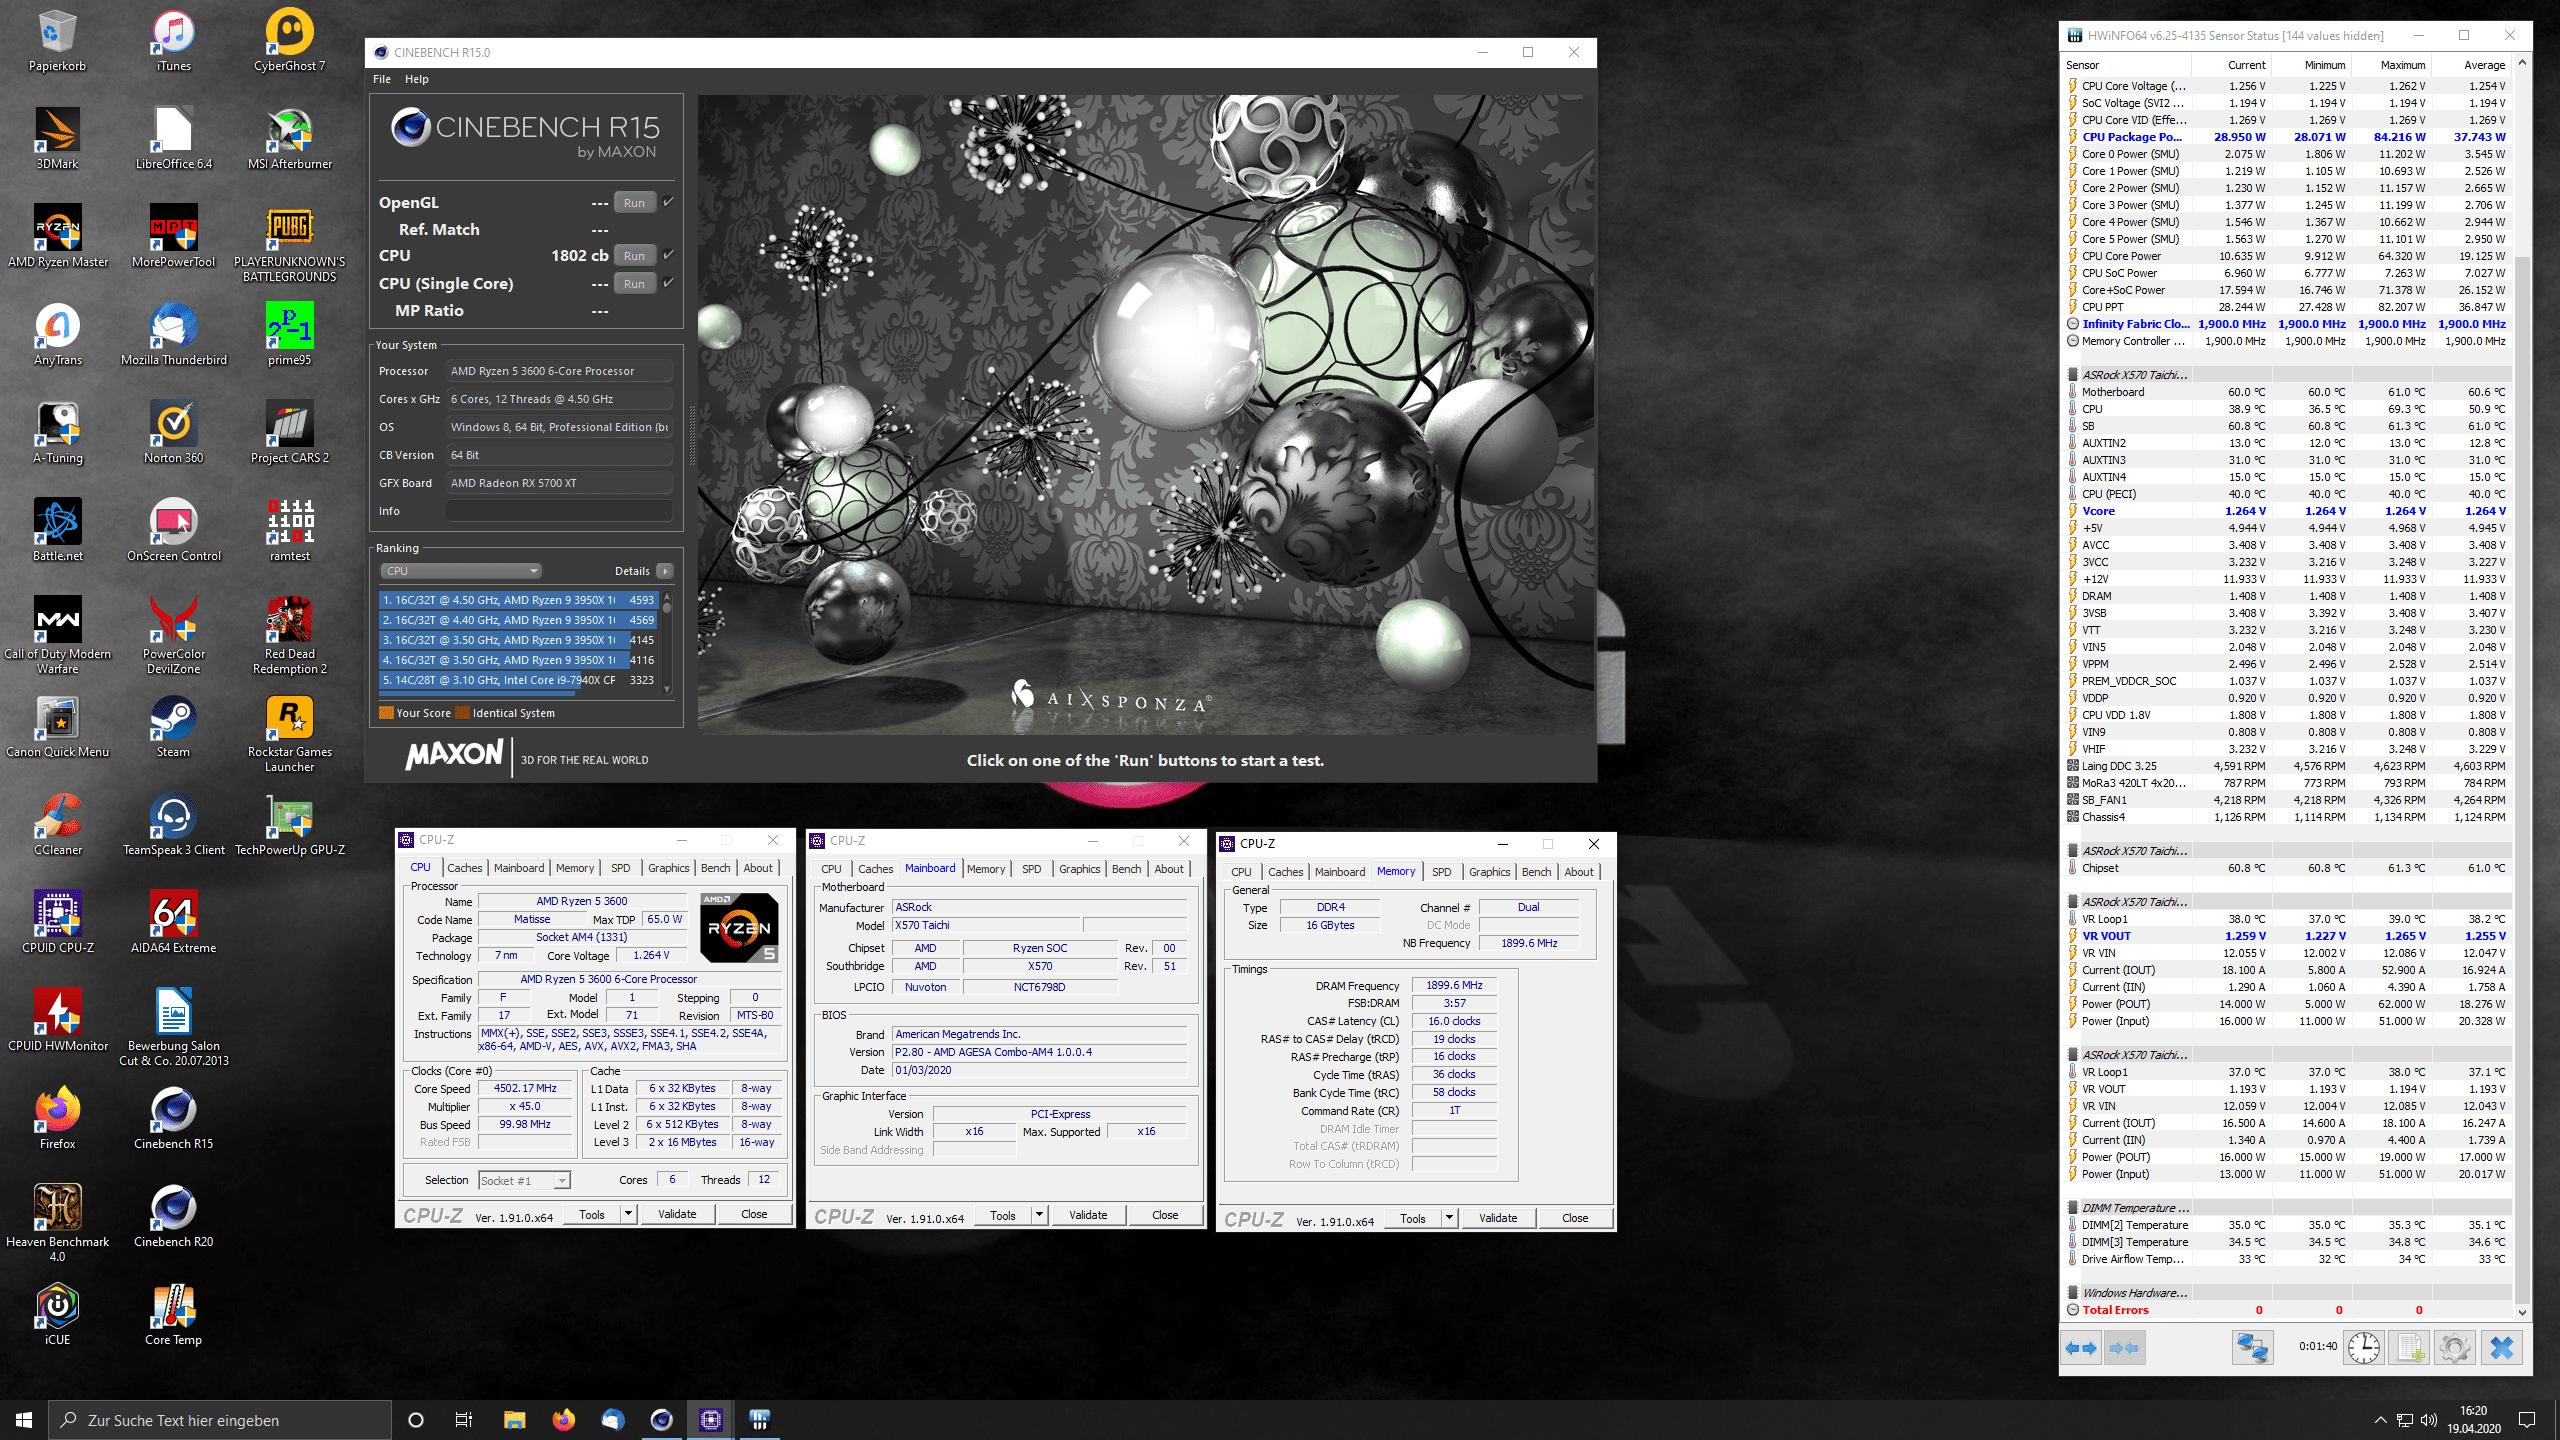Screen dimensions: 2560x1440
Task: Open the taskbar clock showing 16:20
Action: pyautogui.click(x=2474, y=1420)
